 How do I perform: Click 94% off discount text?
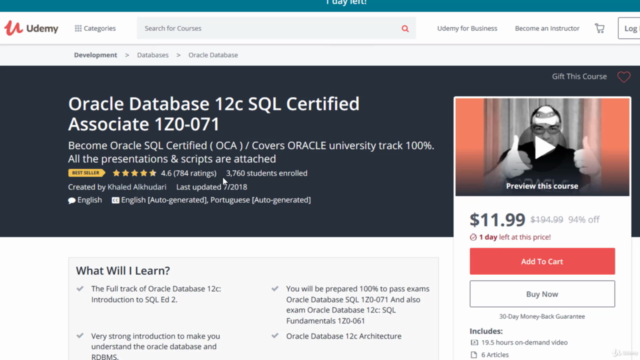tap(584, 220)
